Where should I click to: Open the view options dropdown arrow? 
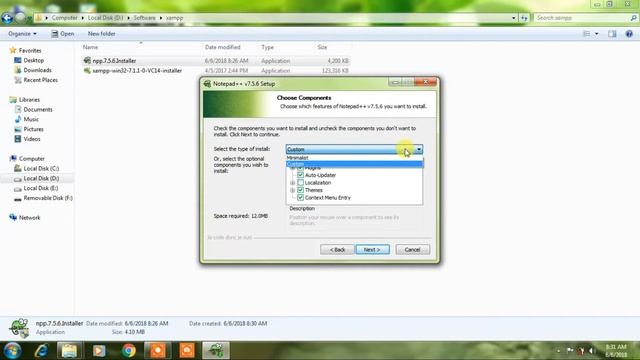pyautogui.click(x=597, y=34)
